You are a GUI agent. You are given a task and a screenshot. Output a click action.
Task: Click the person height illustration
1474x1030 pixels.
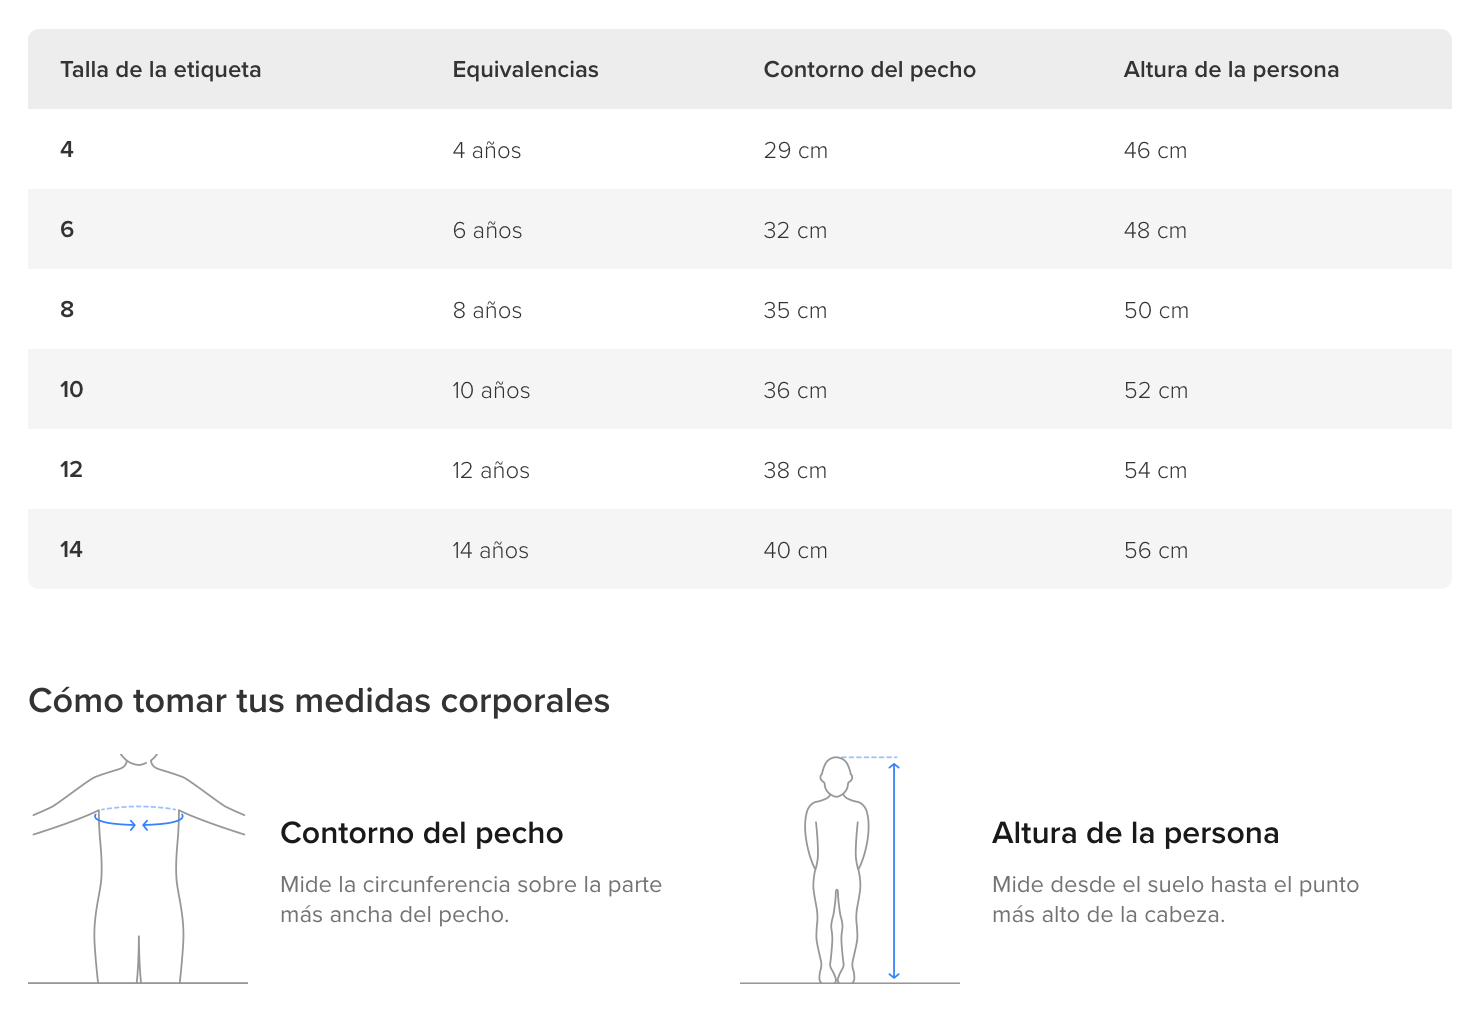tap(850, 869)
